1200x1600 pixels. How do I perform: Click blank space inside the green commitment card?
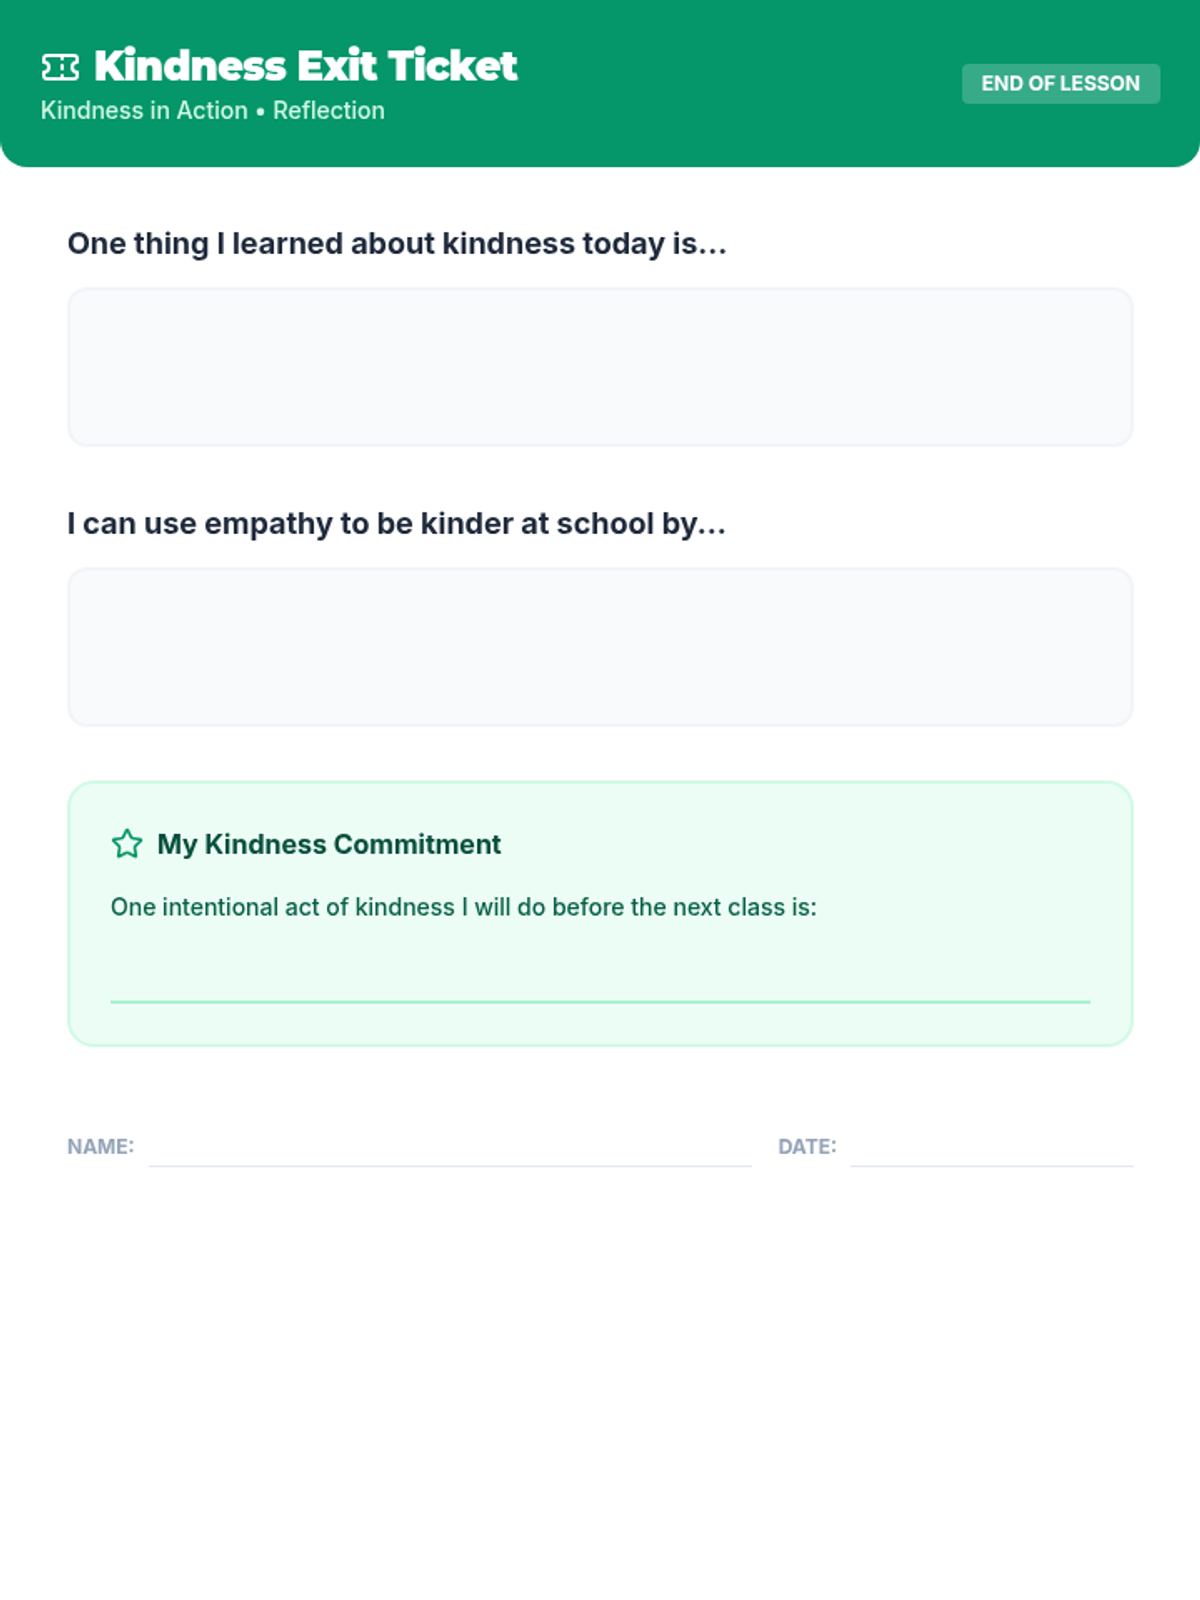(960, 850)
